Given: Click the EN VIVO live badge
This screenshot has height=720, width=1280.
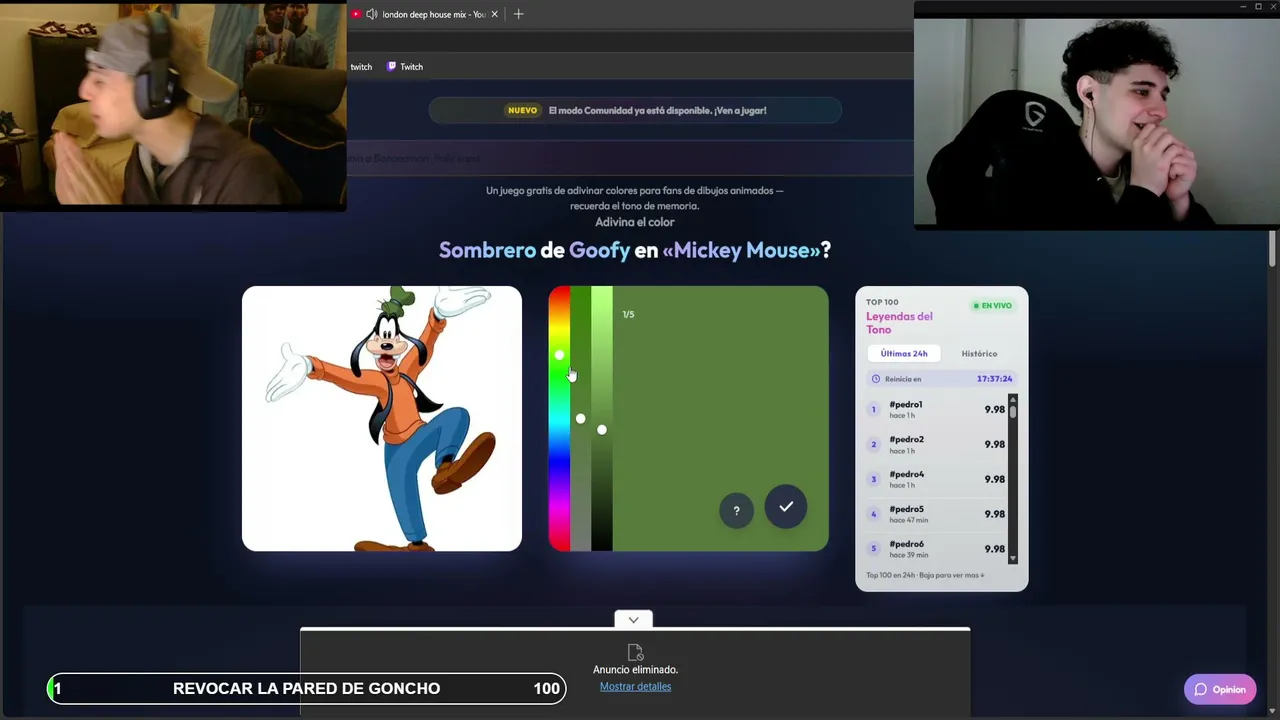Looking at the screenshot, I should pyautogui.click(x=992, y=305).
